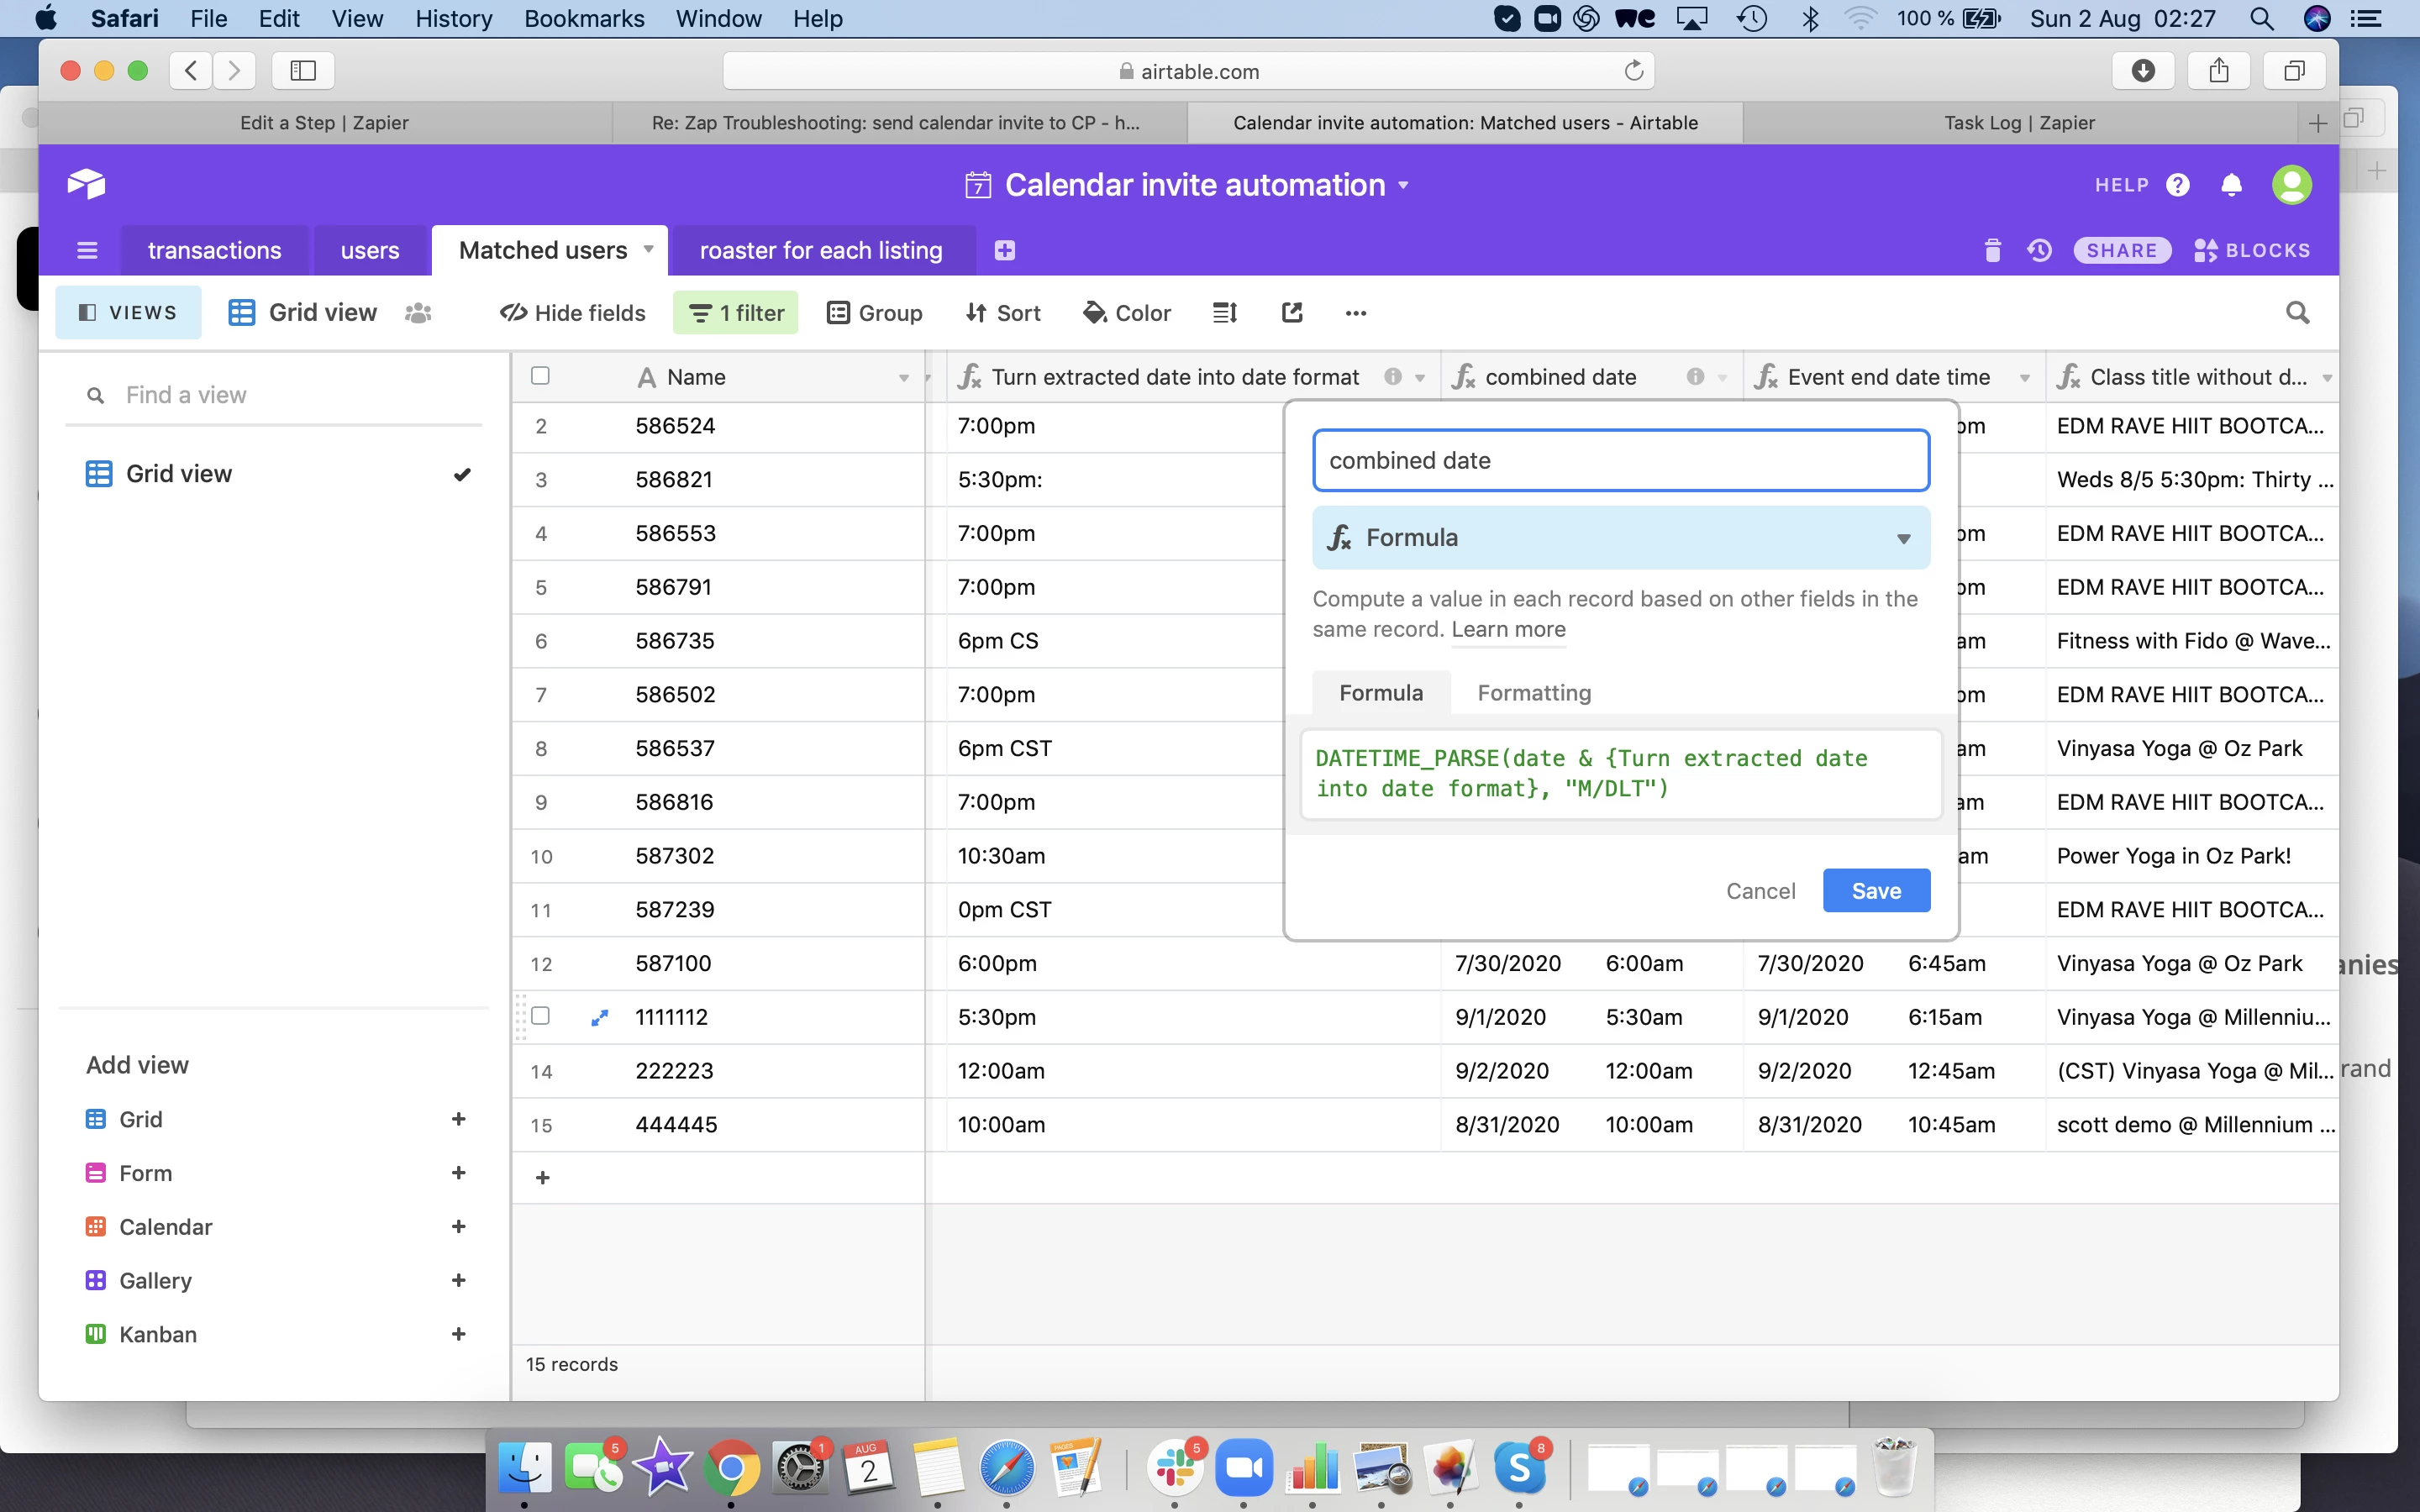
Task: Open the Event end date time column menu
Action: (2025, 378)
